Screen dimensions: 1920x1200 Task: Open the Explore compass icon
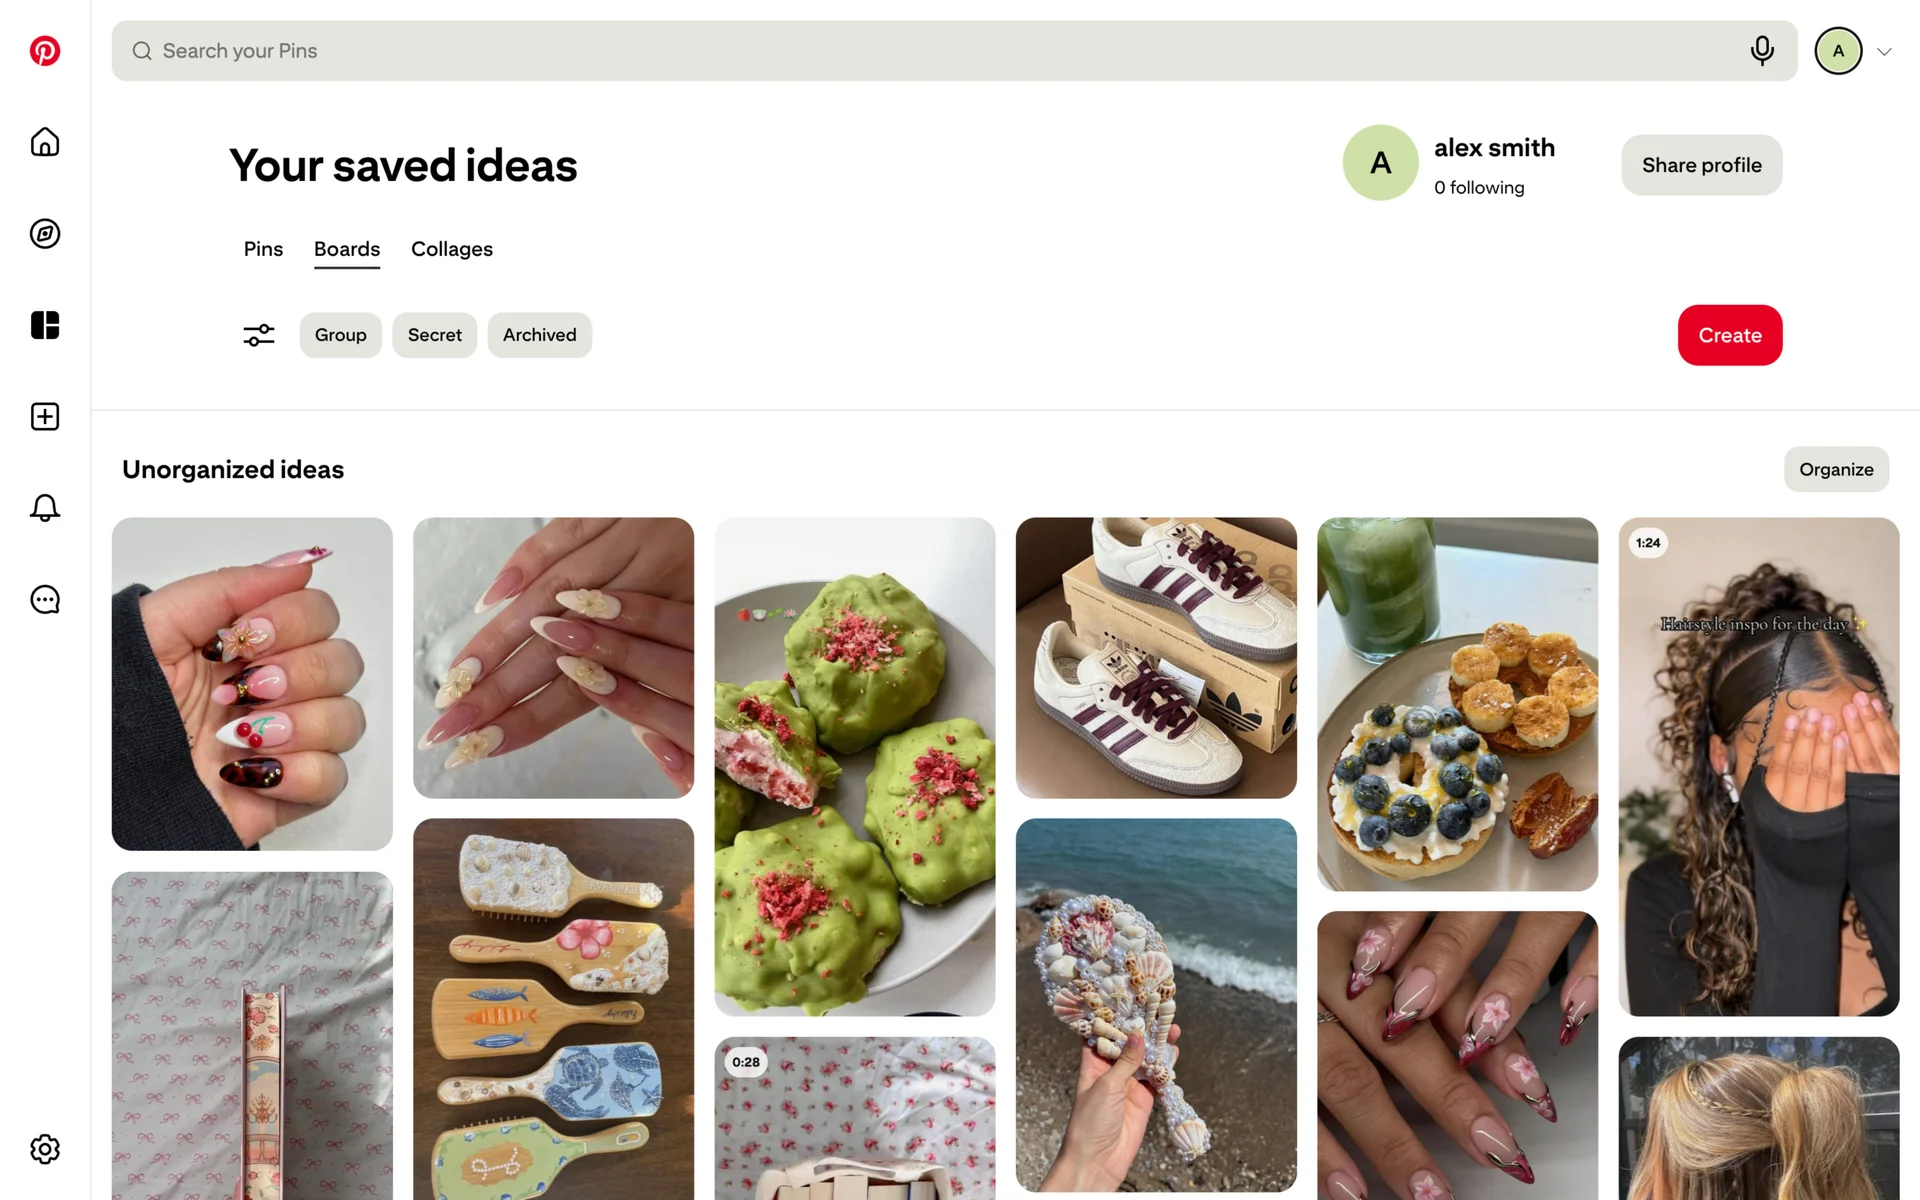point(45,234)
